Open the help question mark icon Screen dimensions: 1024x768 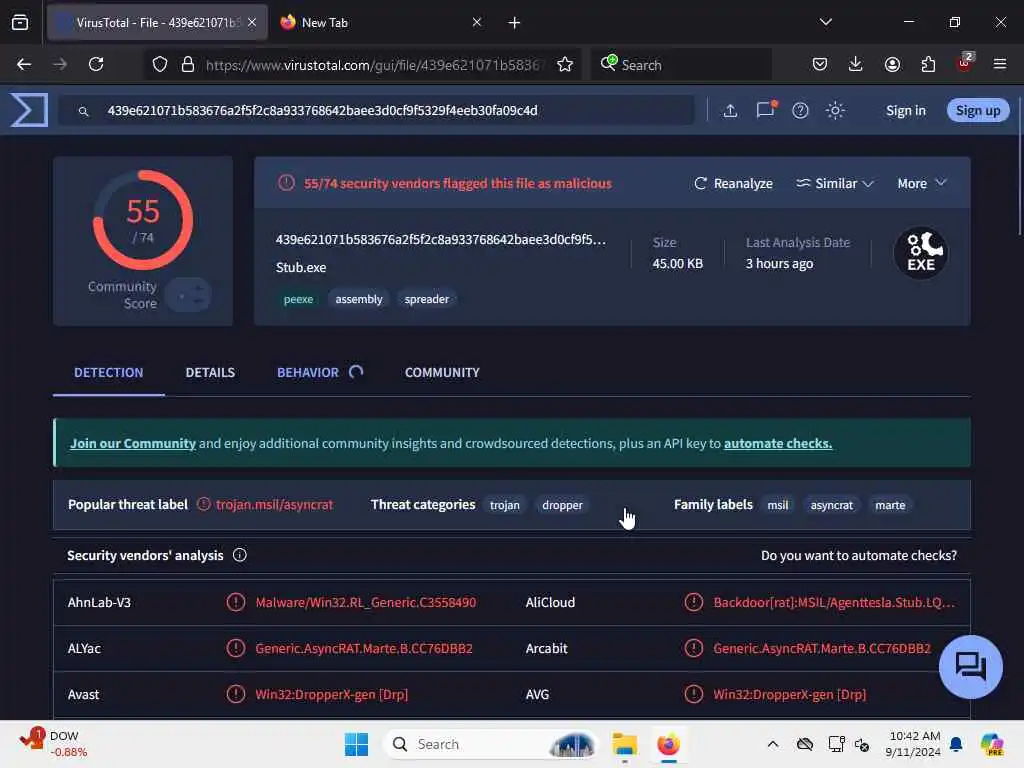coord(800,110)
